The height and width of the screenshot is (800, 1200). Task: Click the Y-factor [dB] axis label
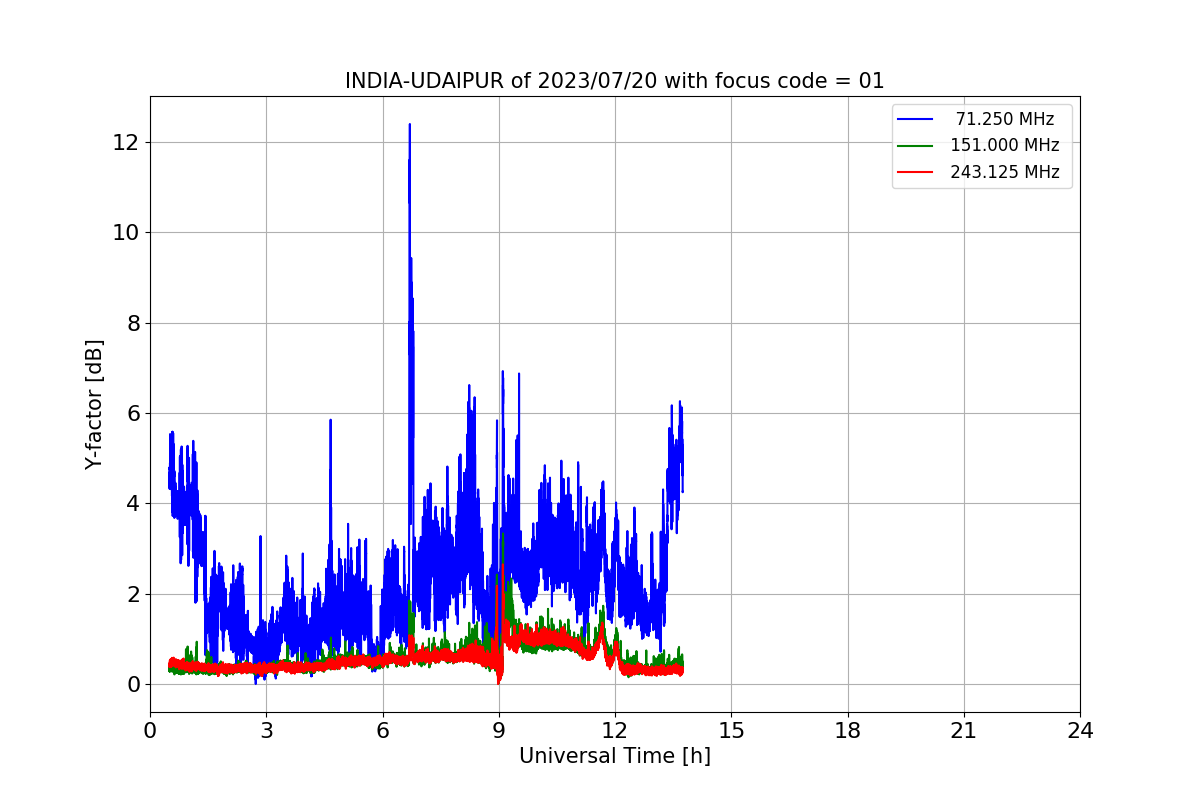(x=94, y=404)
